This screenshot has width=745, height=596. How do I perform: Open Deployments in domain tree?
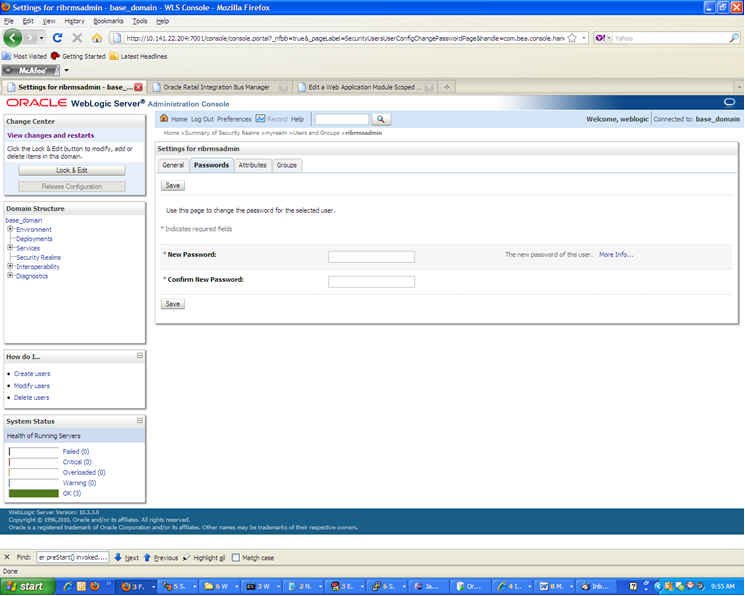34,239
